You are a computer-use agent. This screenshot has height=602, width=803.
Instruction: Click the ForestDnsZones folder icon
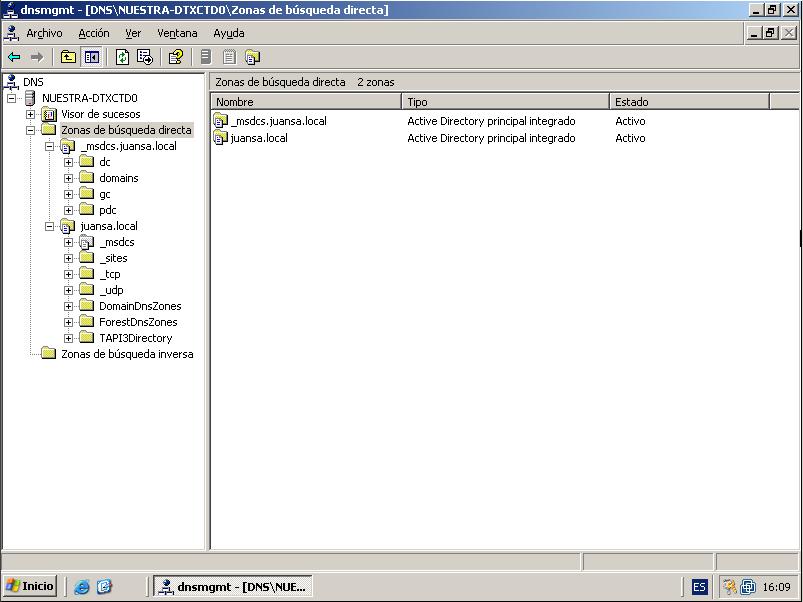[x=87, y=321]
